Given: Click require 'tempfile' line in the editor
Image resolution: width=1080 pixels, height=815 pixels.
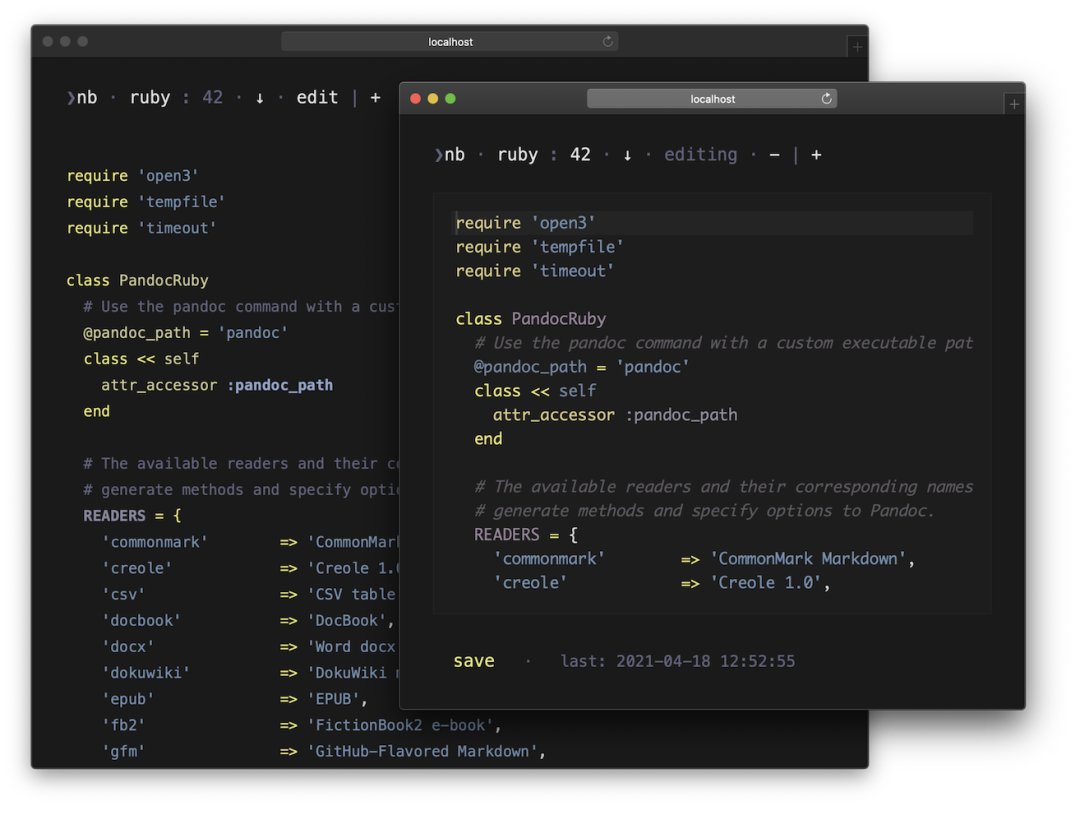Looking at the screenshot, I should pos(539,247).
